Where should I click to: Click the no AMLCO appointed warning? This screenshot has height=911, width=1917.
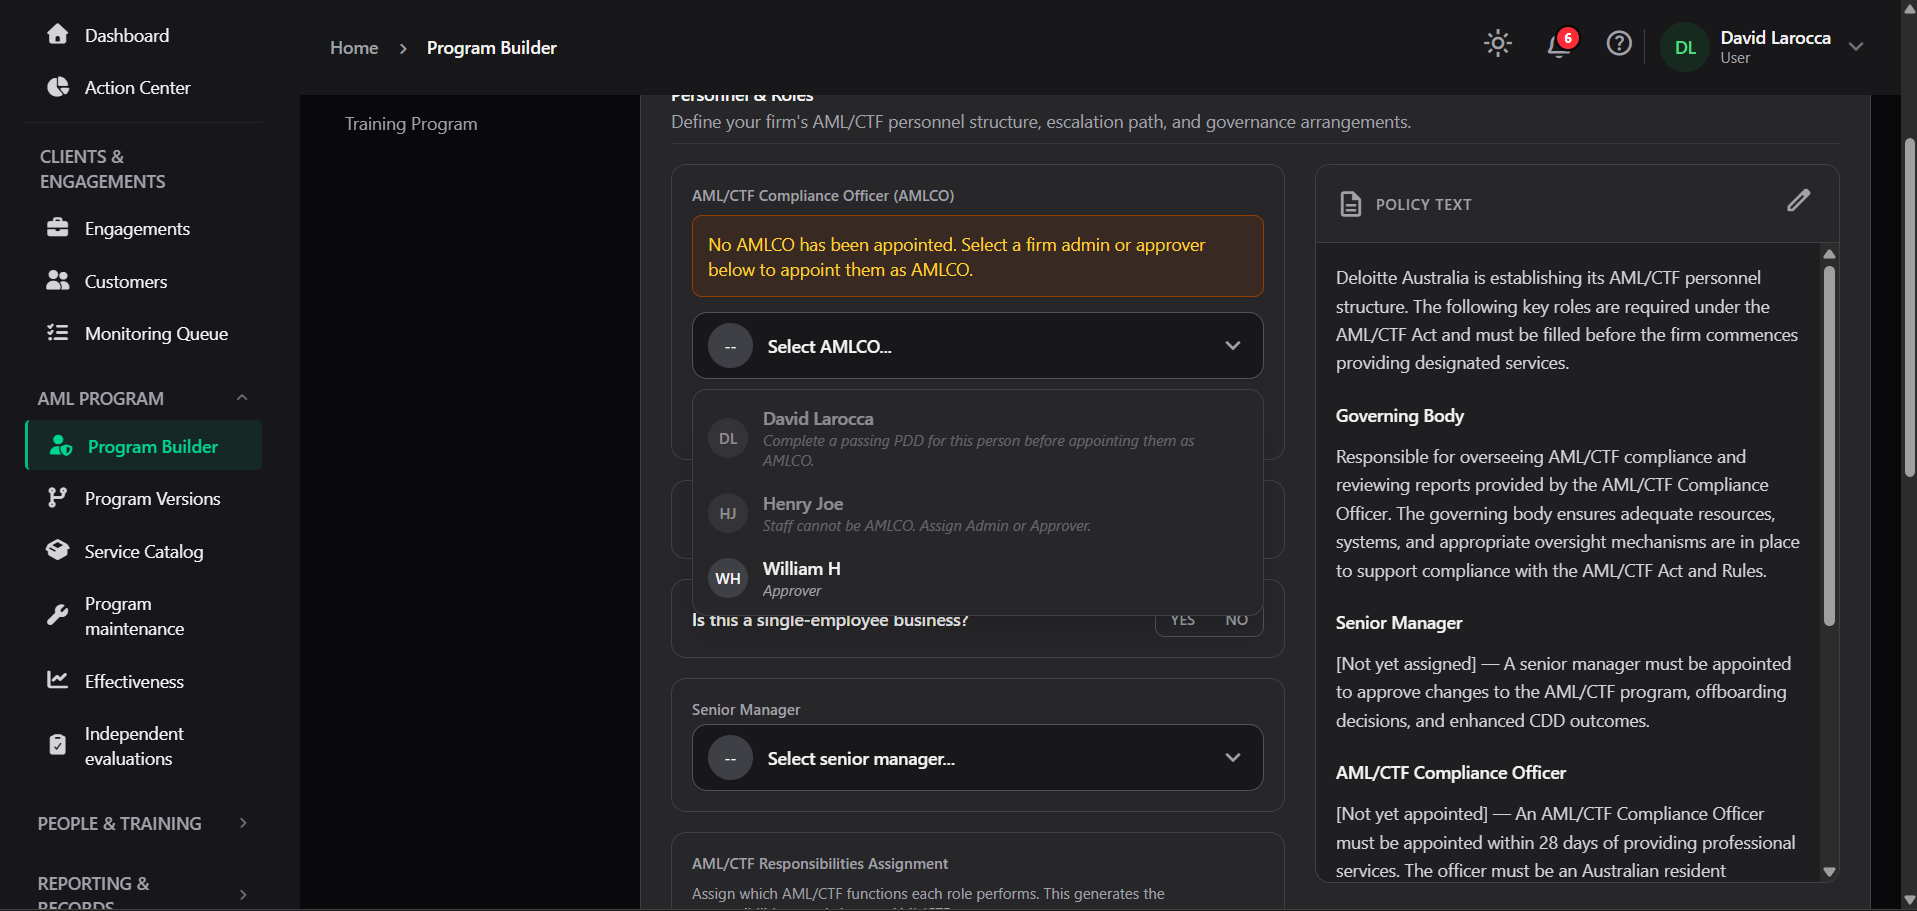click(x=977, y=256)
